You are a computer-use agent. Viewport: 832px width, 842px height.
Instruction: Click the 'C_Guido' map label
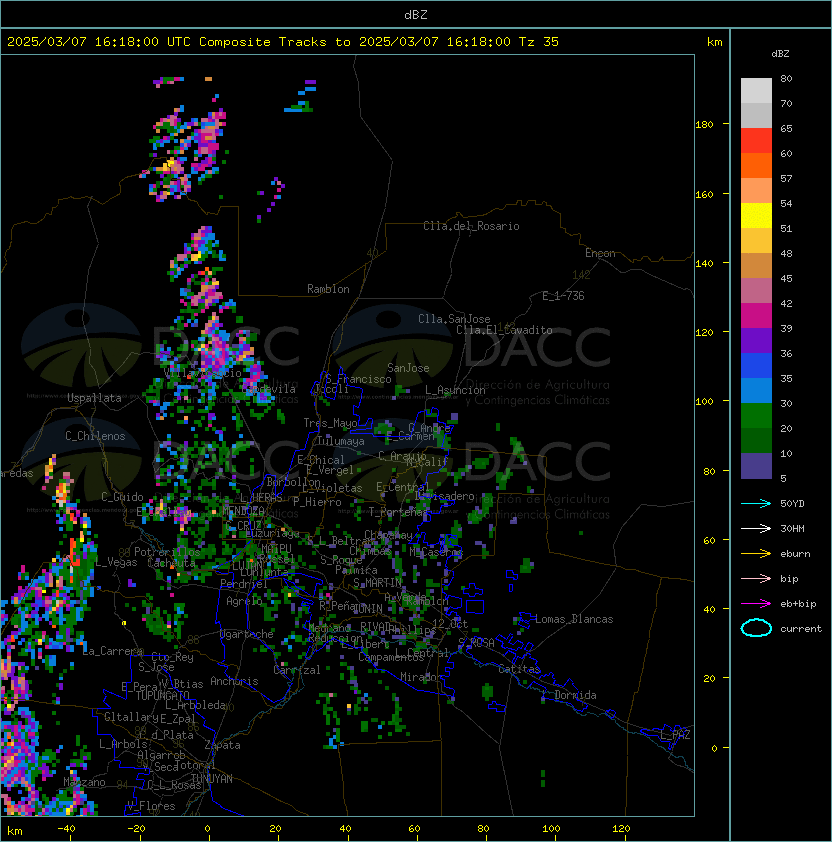click(x=122, y=497)
